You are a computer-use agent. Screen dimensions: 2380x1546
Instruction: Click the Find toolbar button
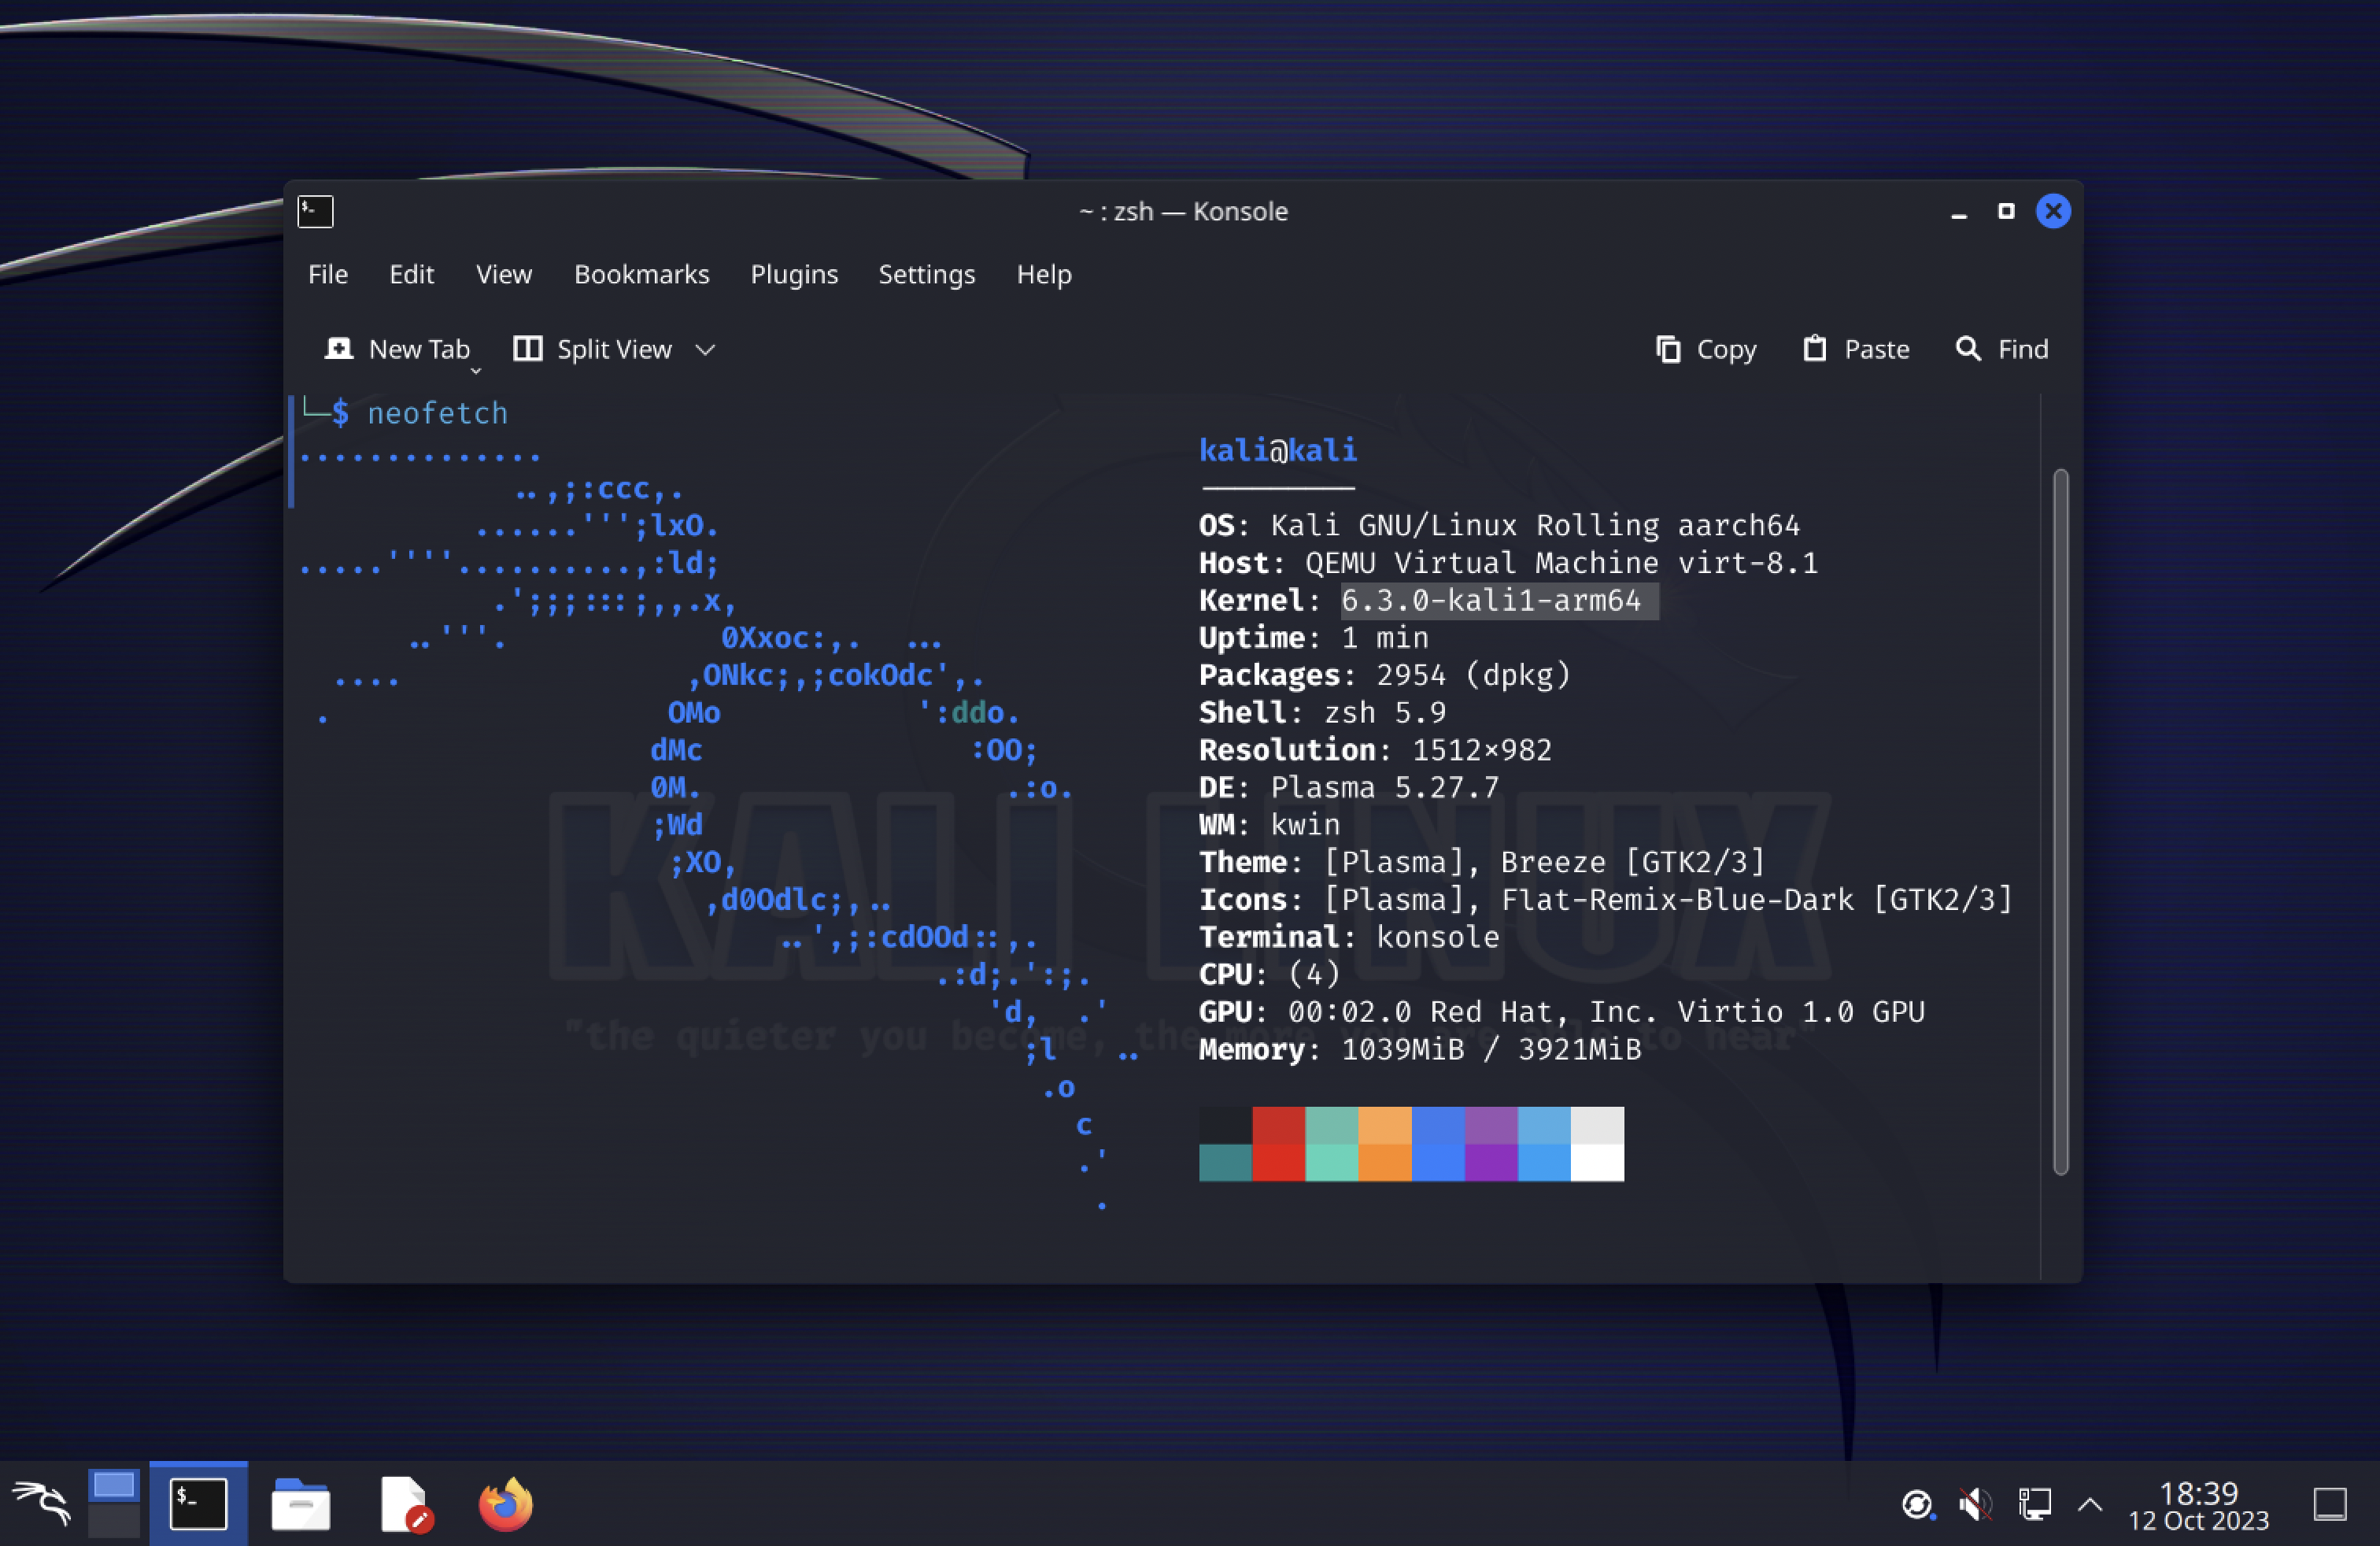click(2002, 349)
